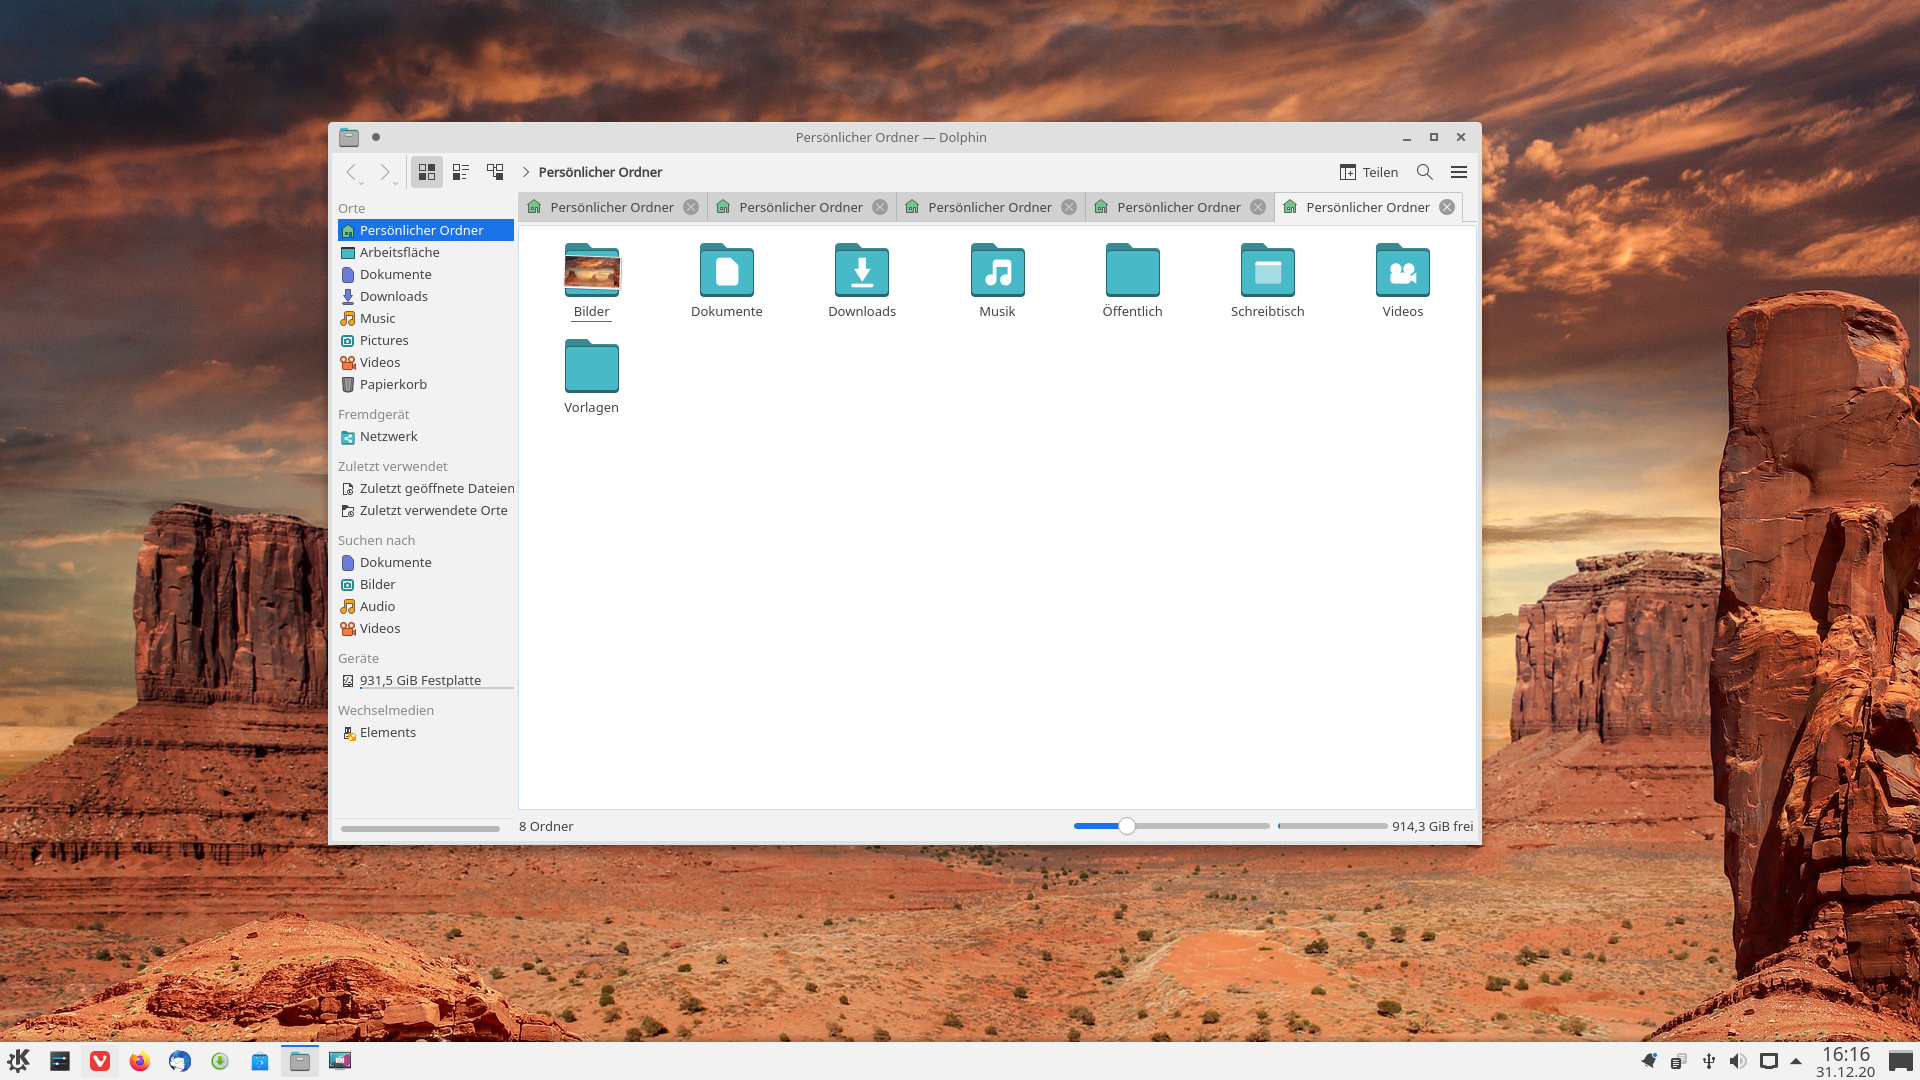
Task: Select Netzwerk in the sidebar
Action: (x=388, y=436)
